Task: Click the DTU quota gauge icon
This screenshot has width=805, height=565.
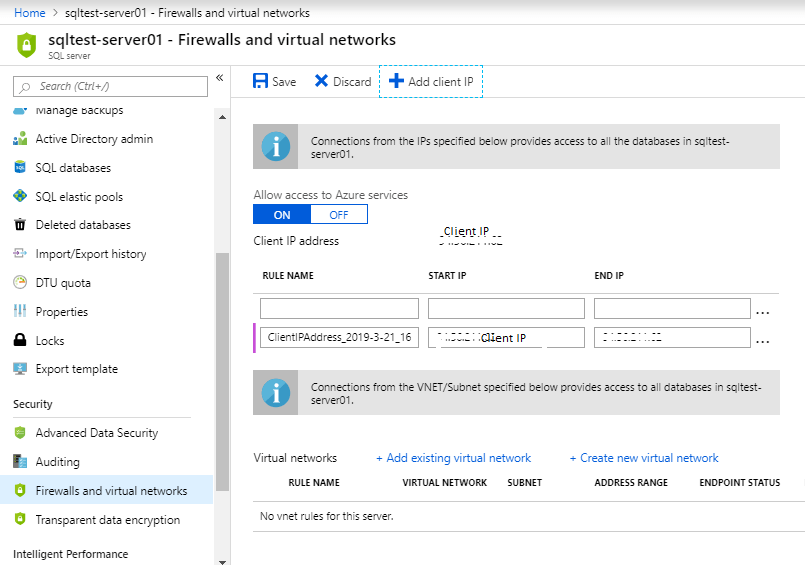Action: pyautogui.click(x=20, y=282)
